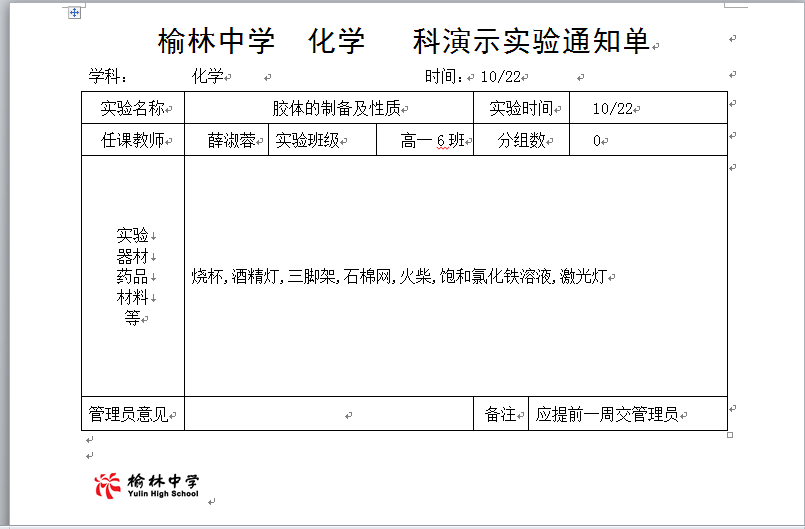Click the empty cell beside 管理员意见
This screenshot has height=529, width=805.
pos(329,414)
